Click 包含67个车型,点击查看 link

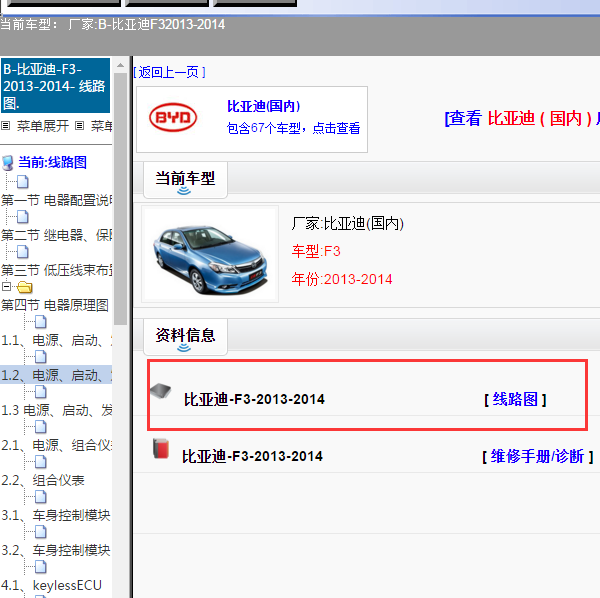293,128
